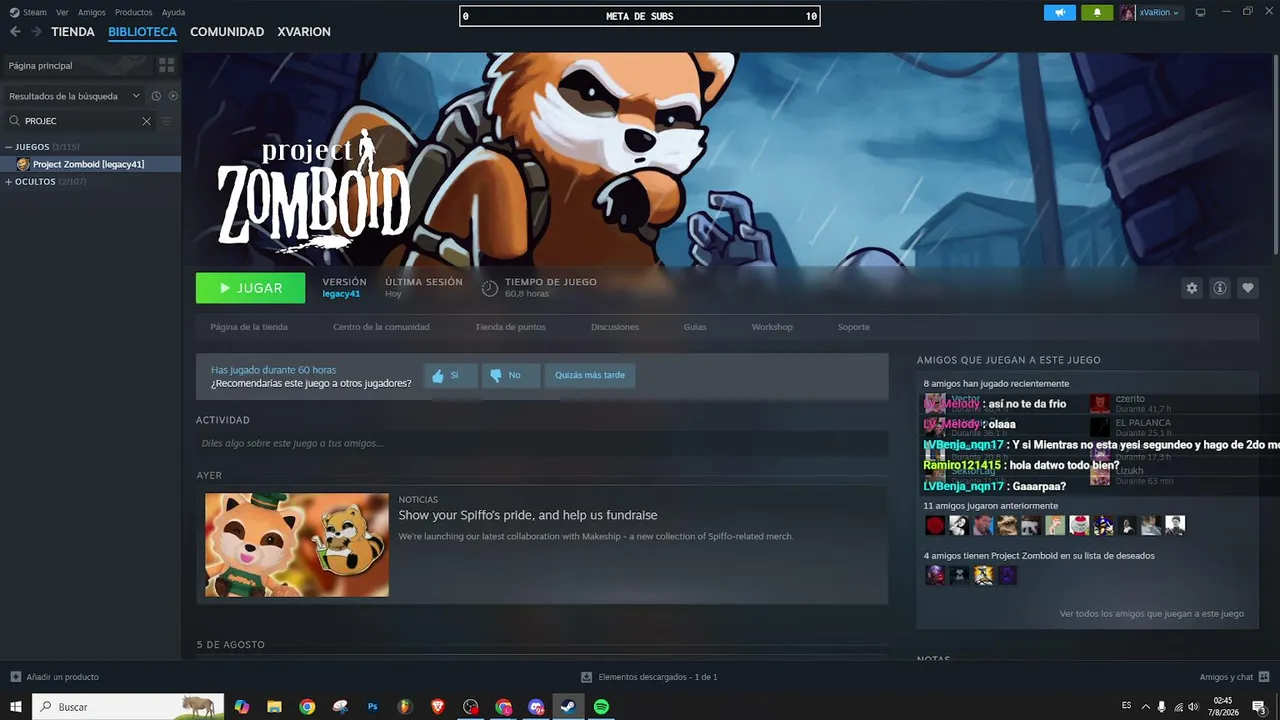Open the red avatar among previous players

[x=935, y=525]
